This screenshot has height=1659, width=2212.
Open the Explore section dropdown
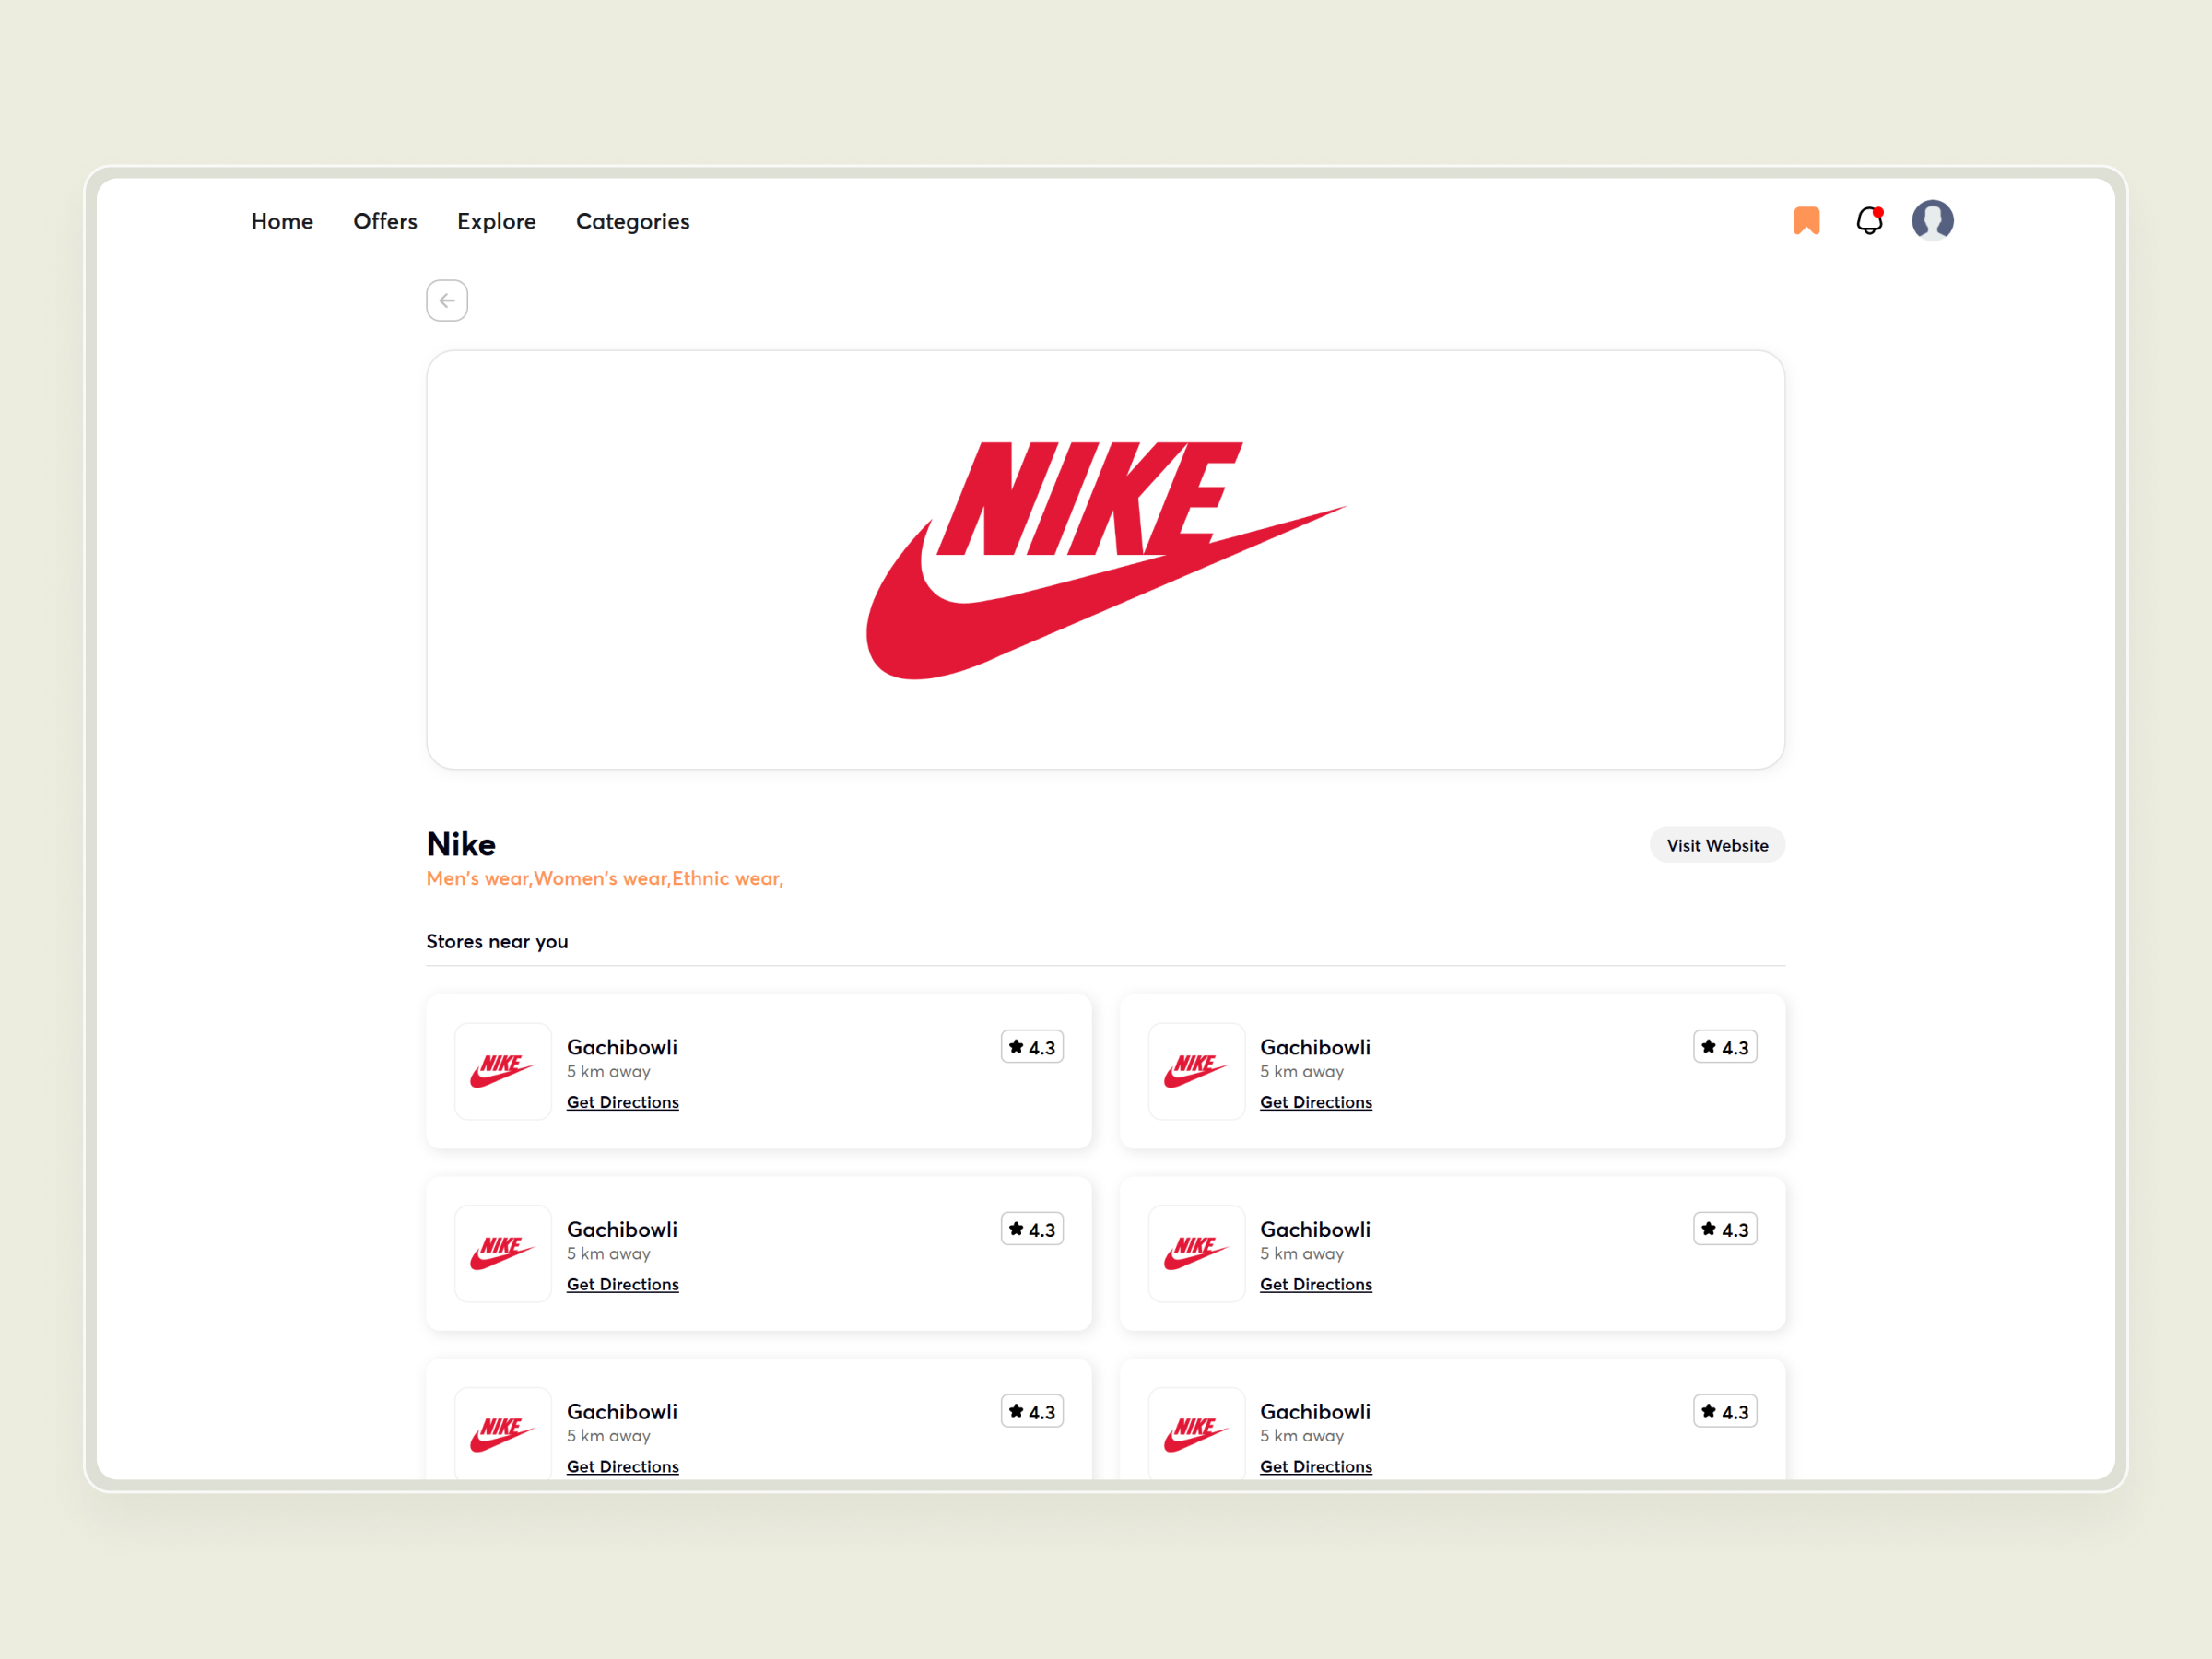pos(496,221)
